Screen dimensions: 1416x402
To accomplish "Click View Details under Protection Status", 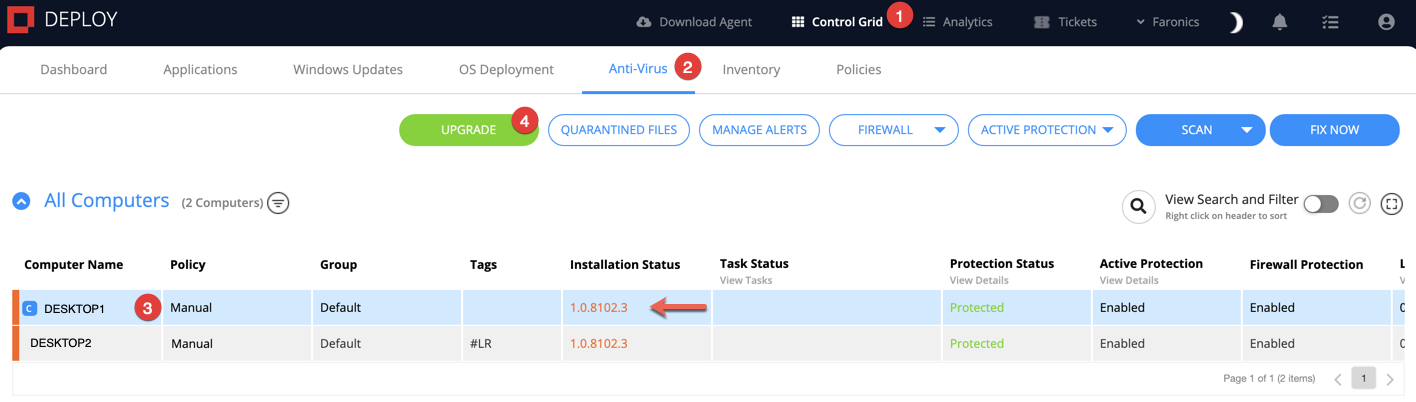I will 979,281.
